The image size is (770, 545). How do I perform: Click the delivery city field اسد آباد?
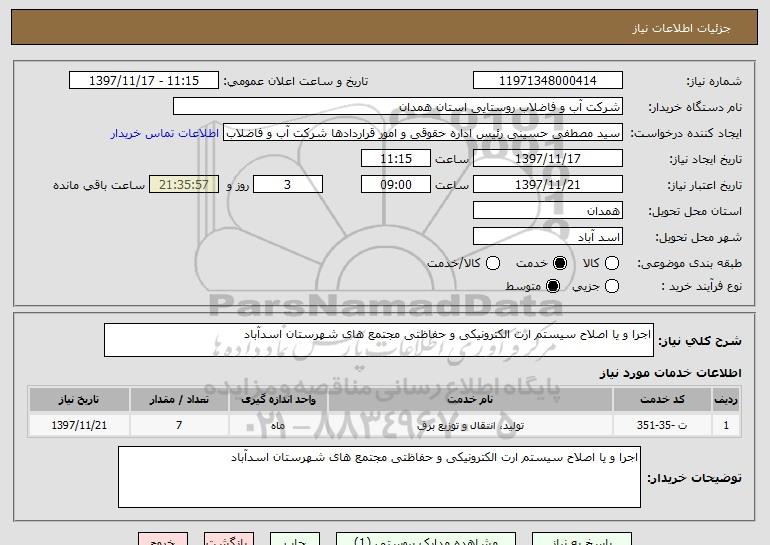pos(548,237)
